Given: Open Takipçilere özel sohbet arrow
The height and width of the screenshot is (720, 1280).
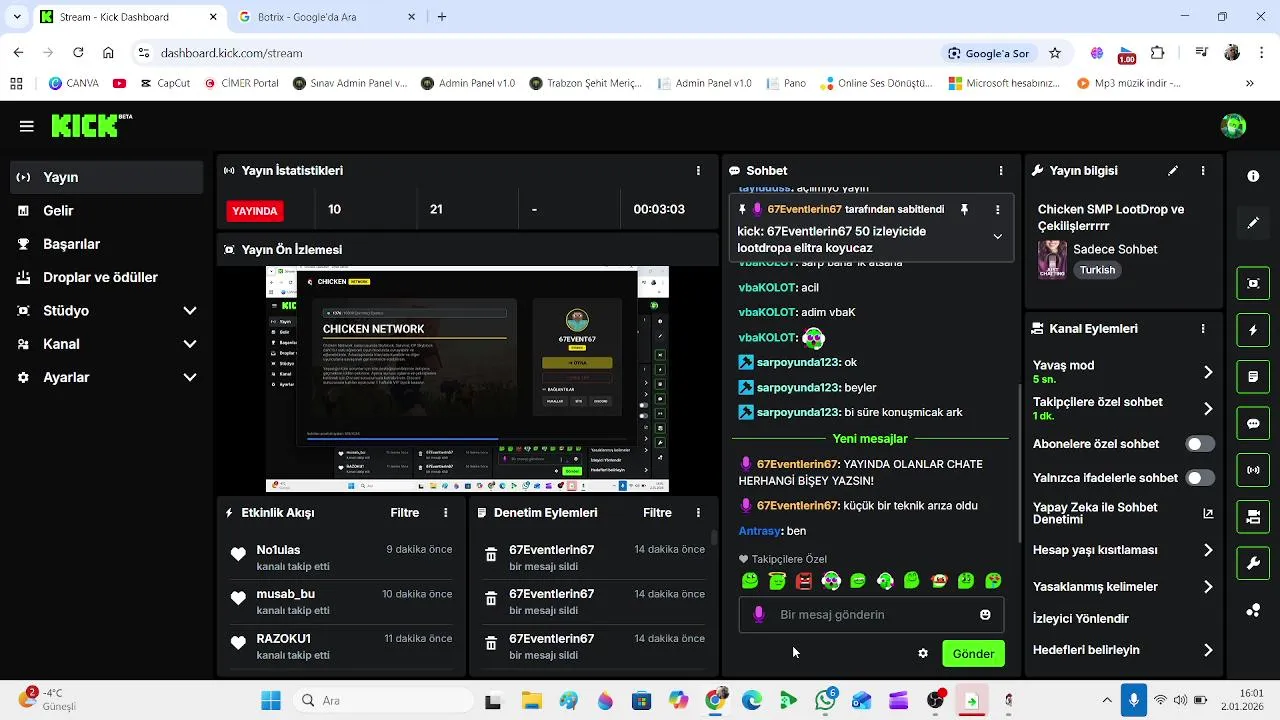Looking at the screenshot, I should (x=1208, y=408).
